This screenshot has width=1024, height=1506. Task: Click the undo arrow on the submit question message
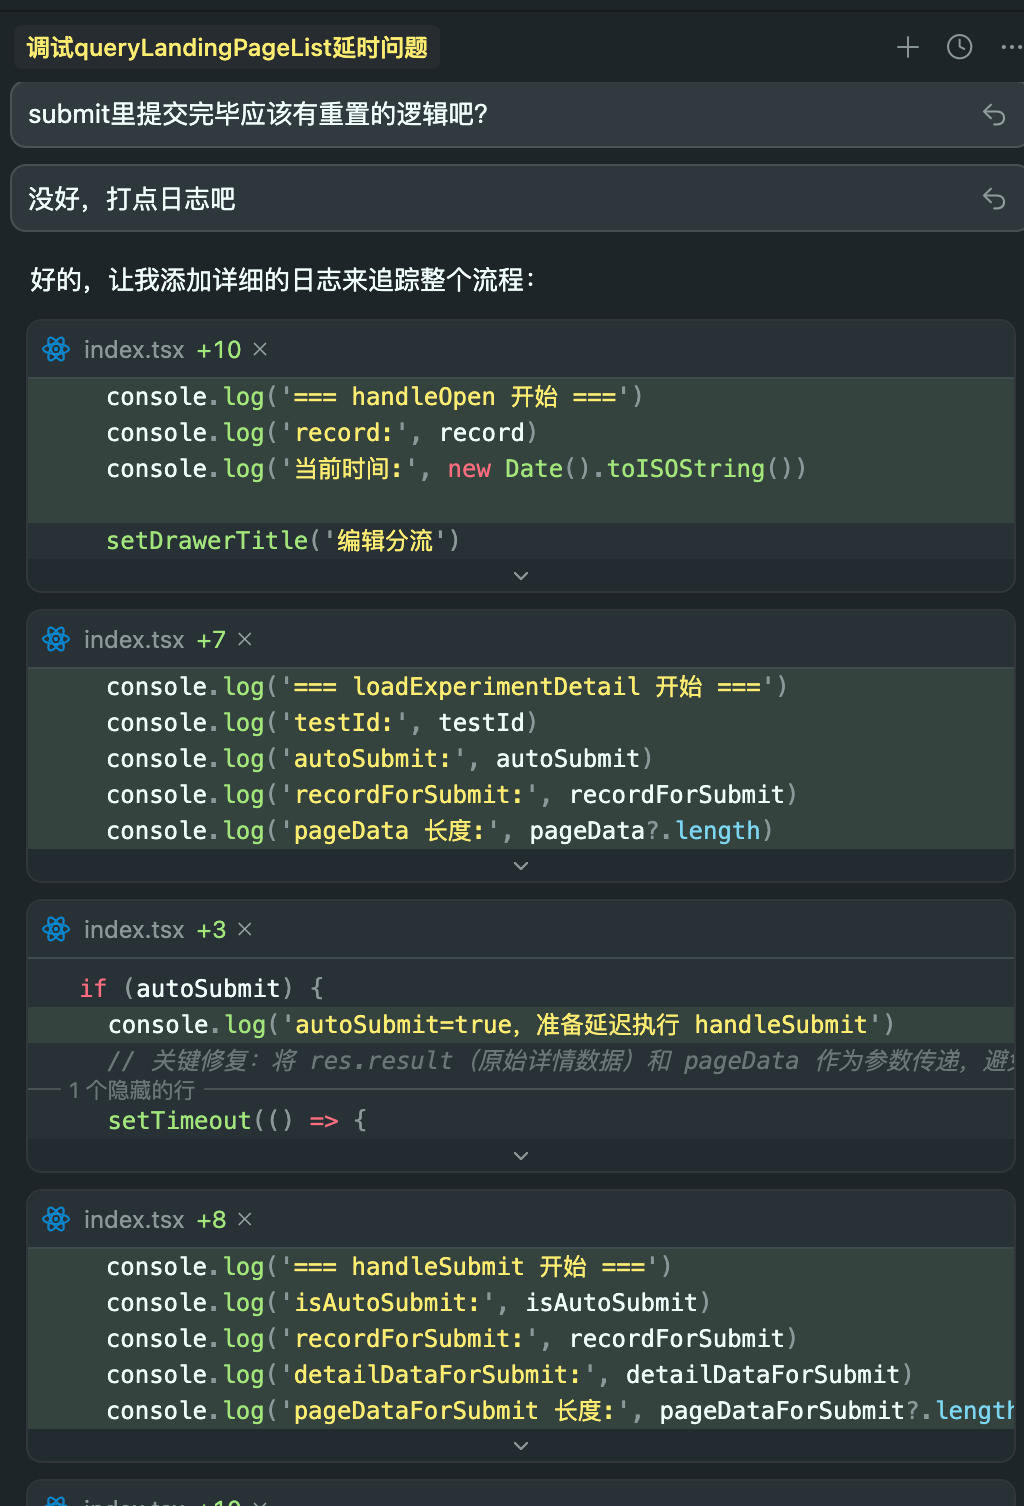click(x=994, y=115)
